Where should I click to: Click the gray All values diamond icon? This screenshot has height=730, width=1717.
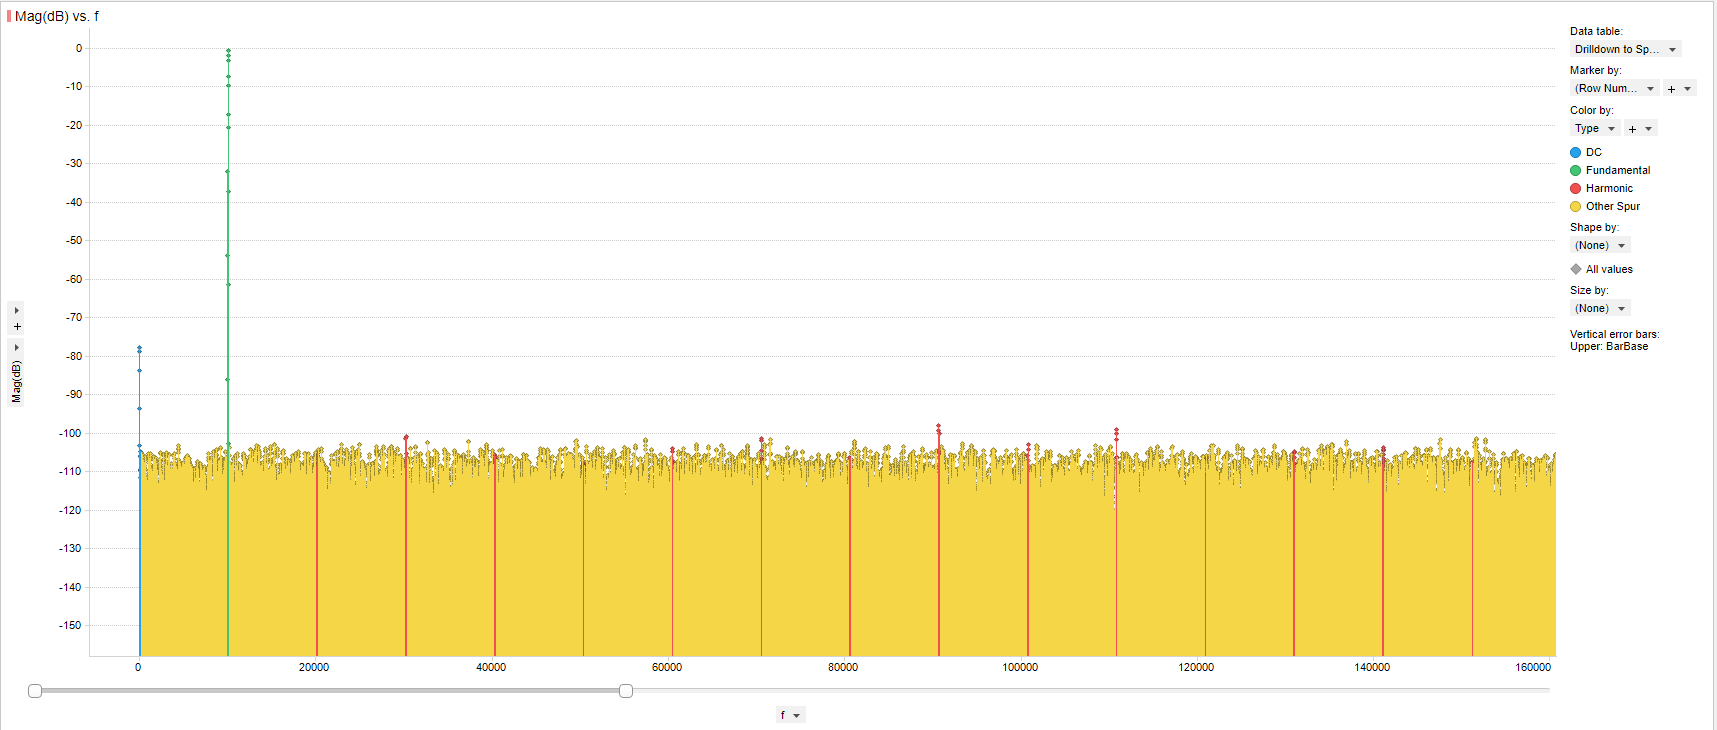(x=1576, y=269)
